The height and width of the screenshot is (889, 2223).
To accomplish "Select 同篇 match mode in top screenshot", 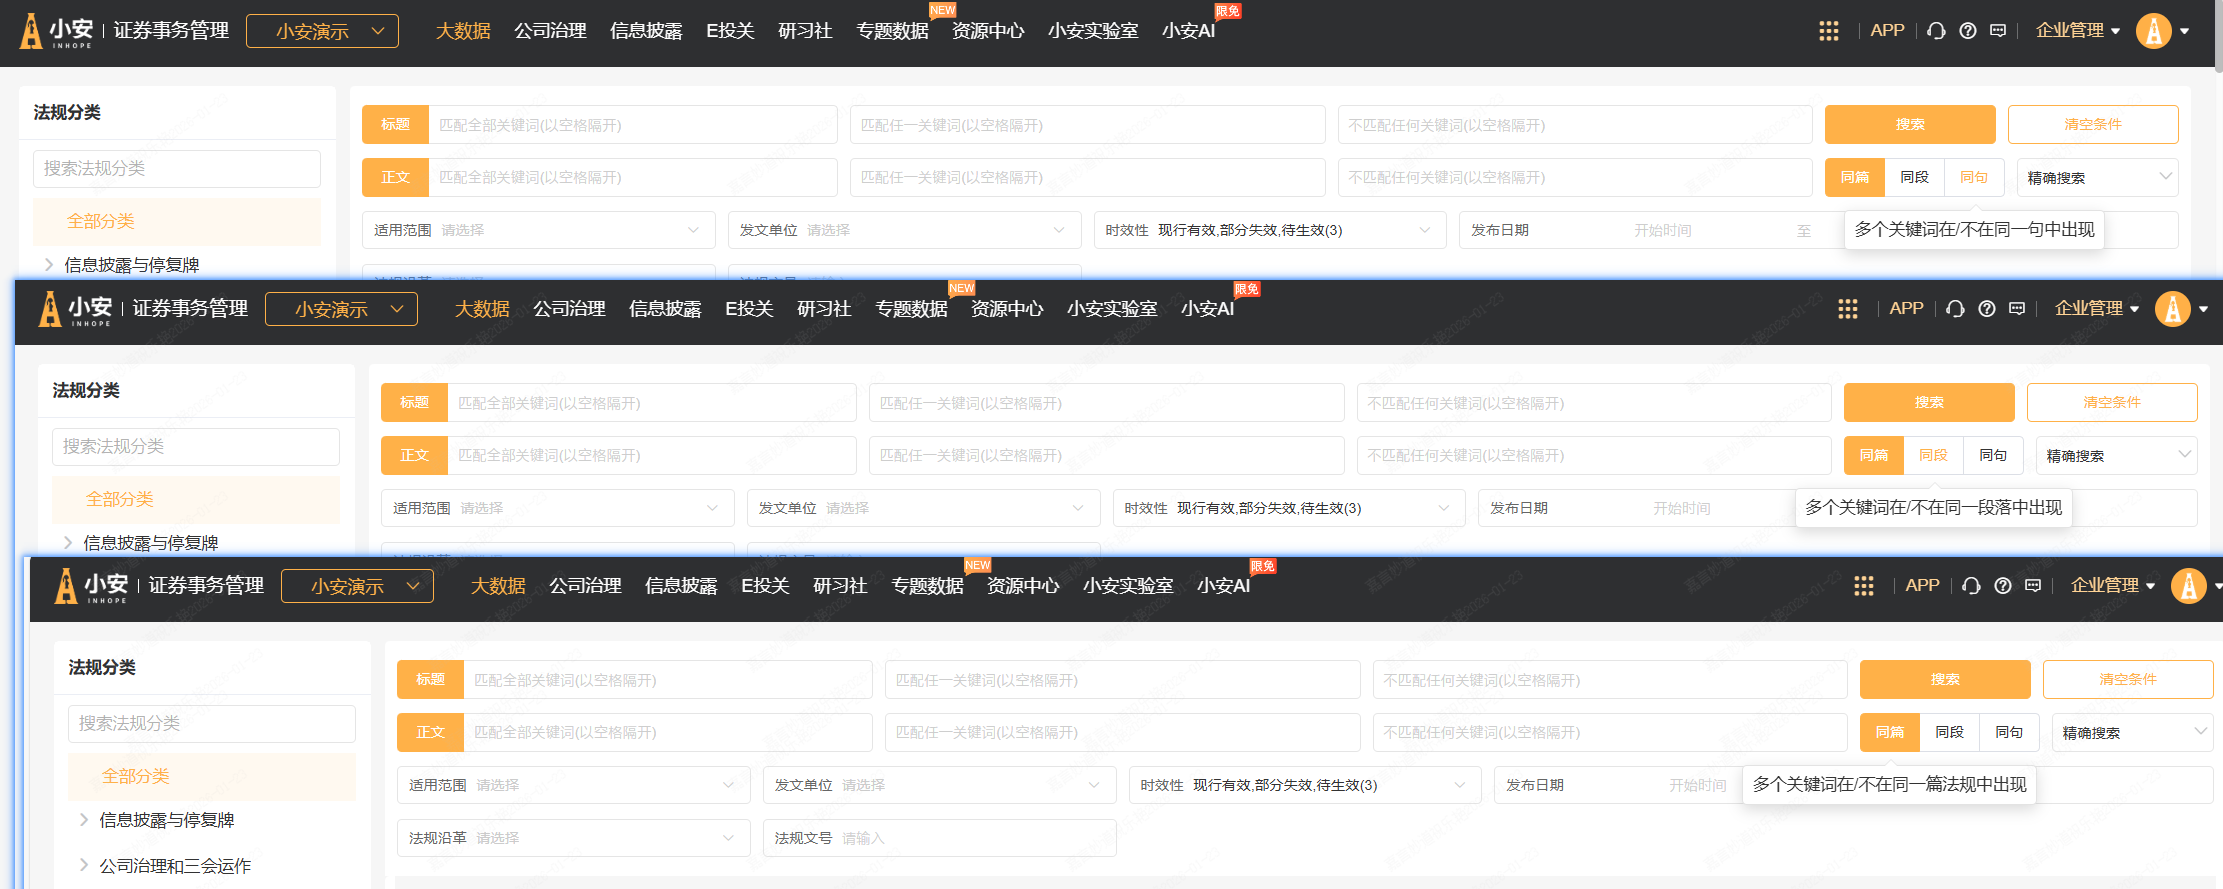I will 1855,177.
